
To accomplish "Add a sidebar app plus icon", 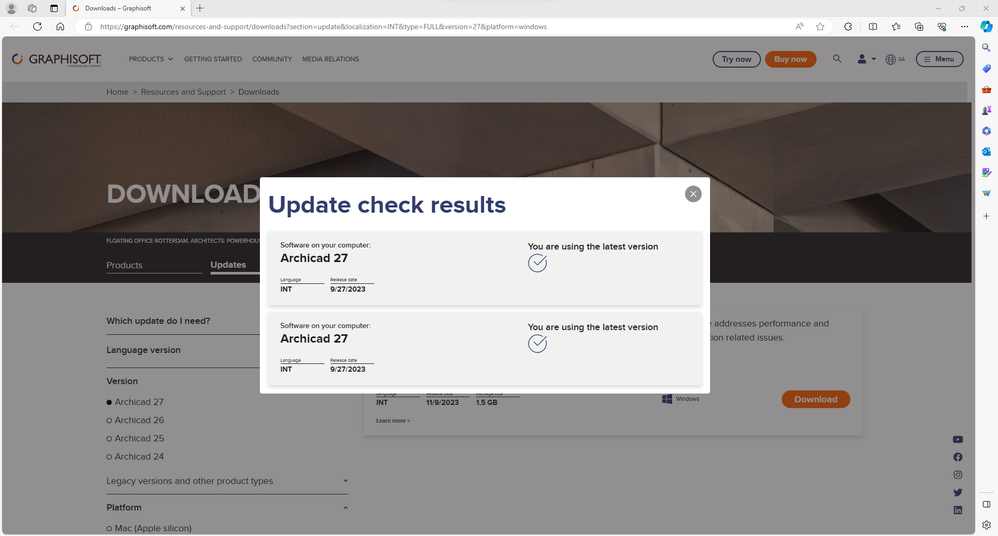I will (986, 216).
